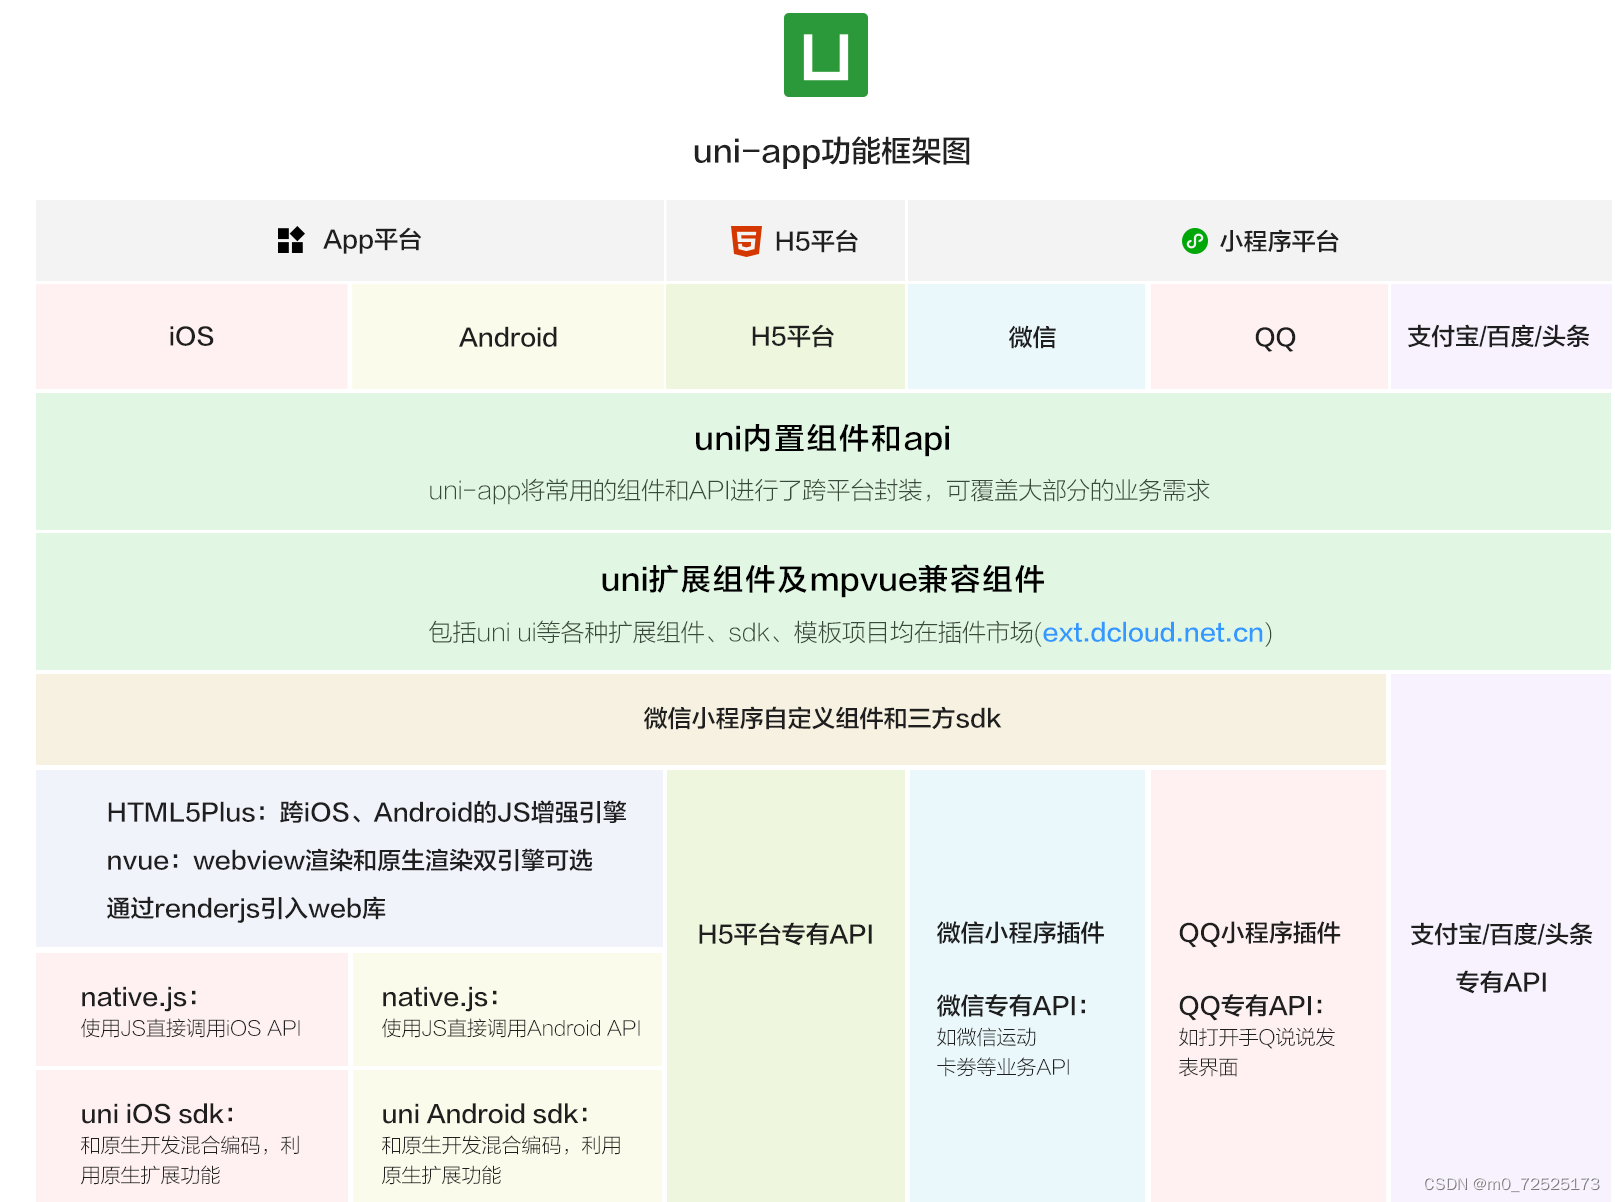Click the '如打开手Q说说发' line
This screenshot has height=1202, width=1615.
tap(1257, 1037)
